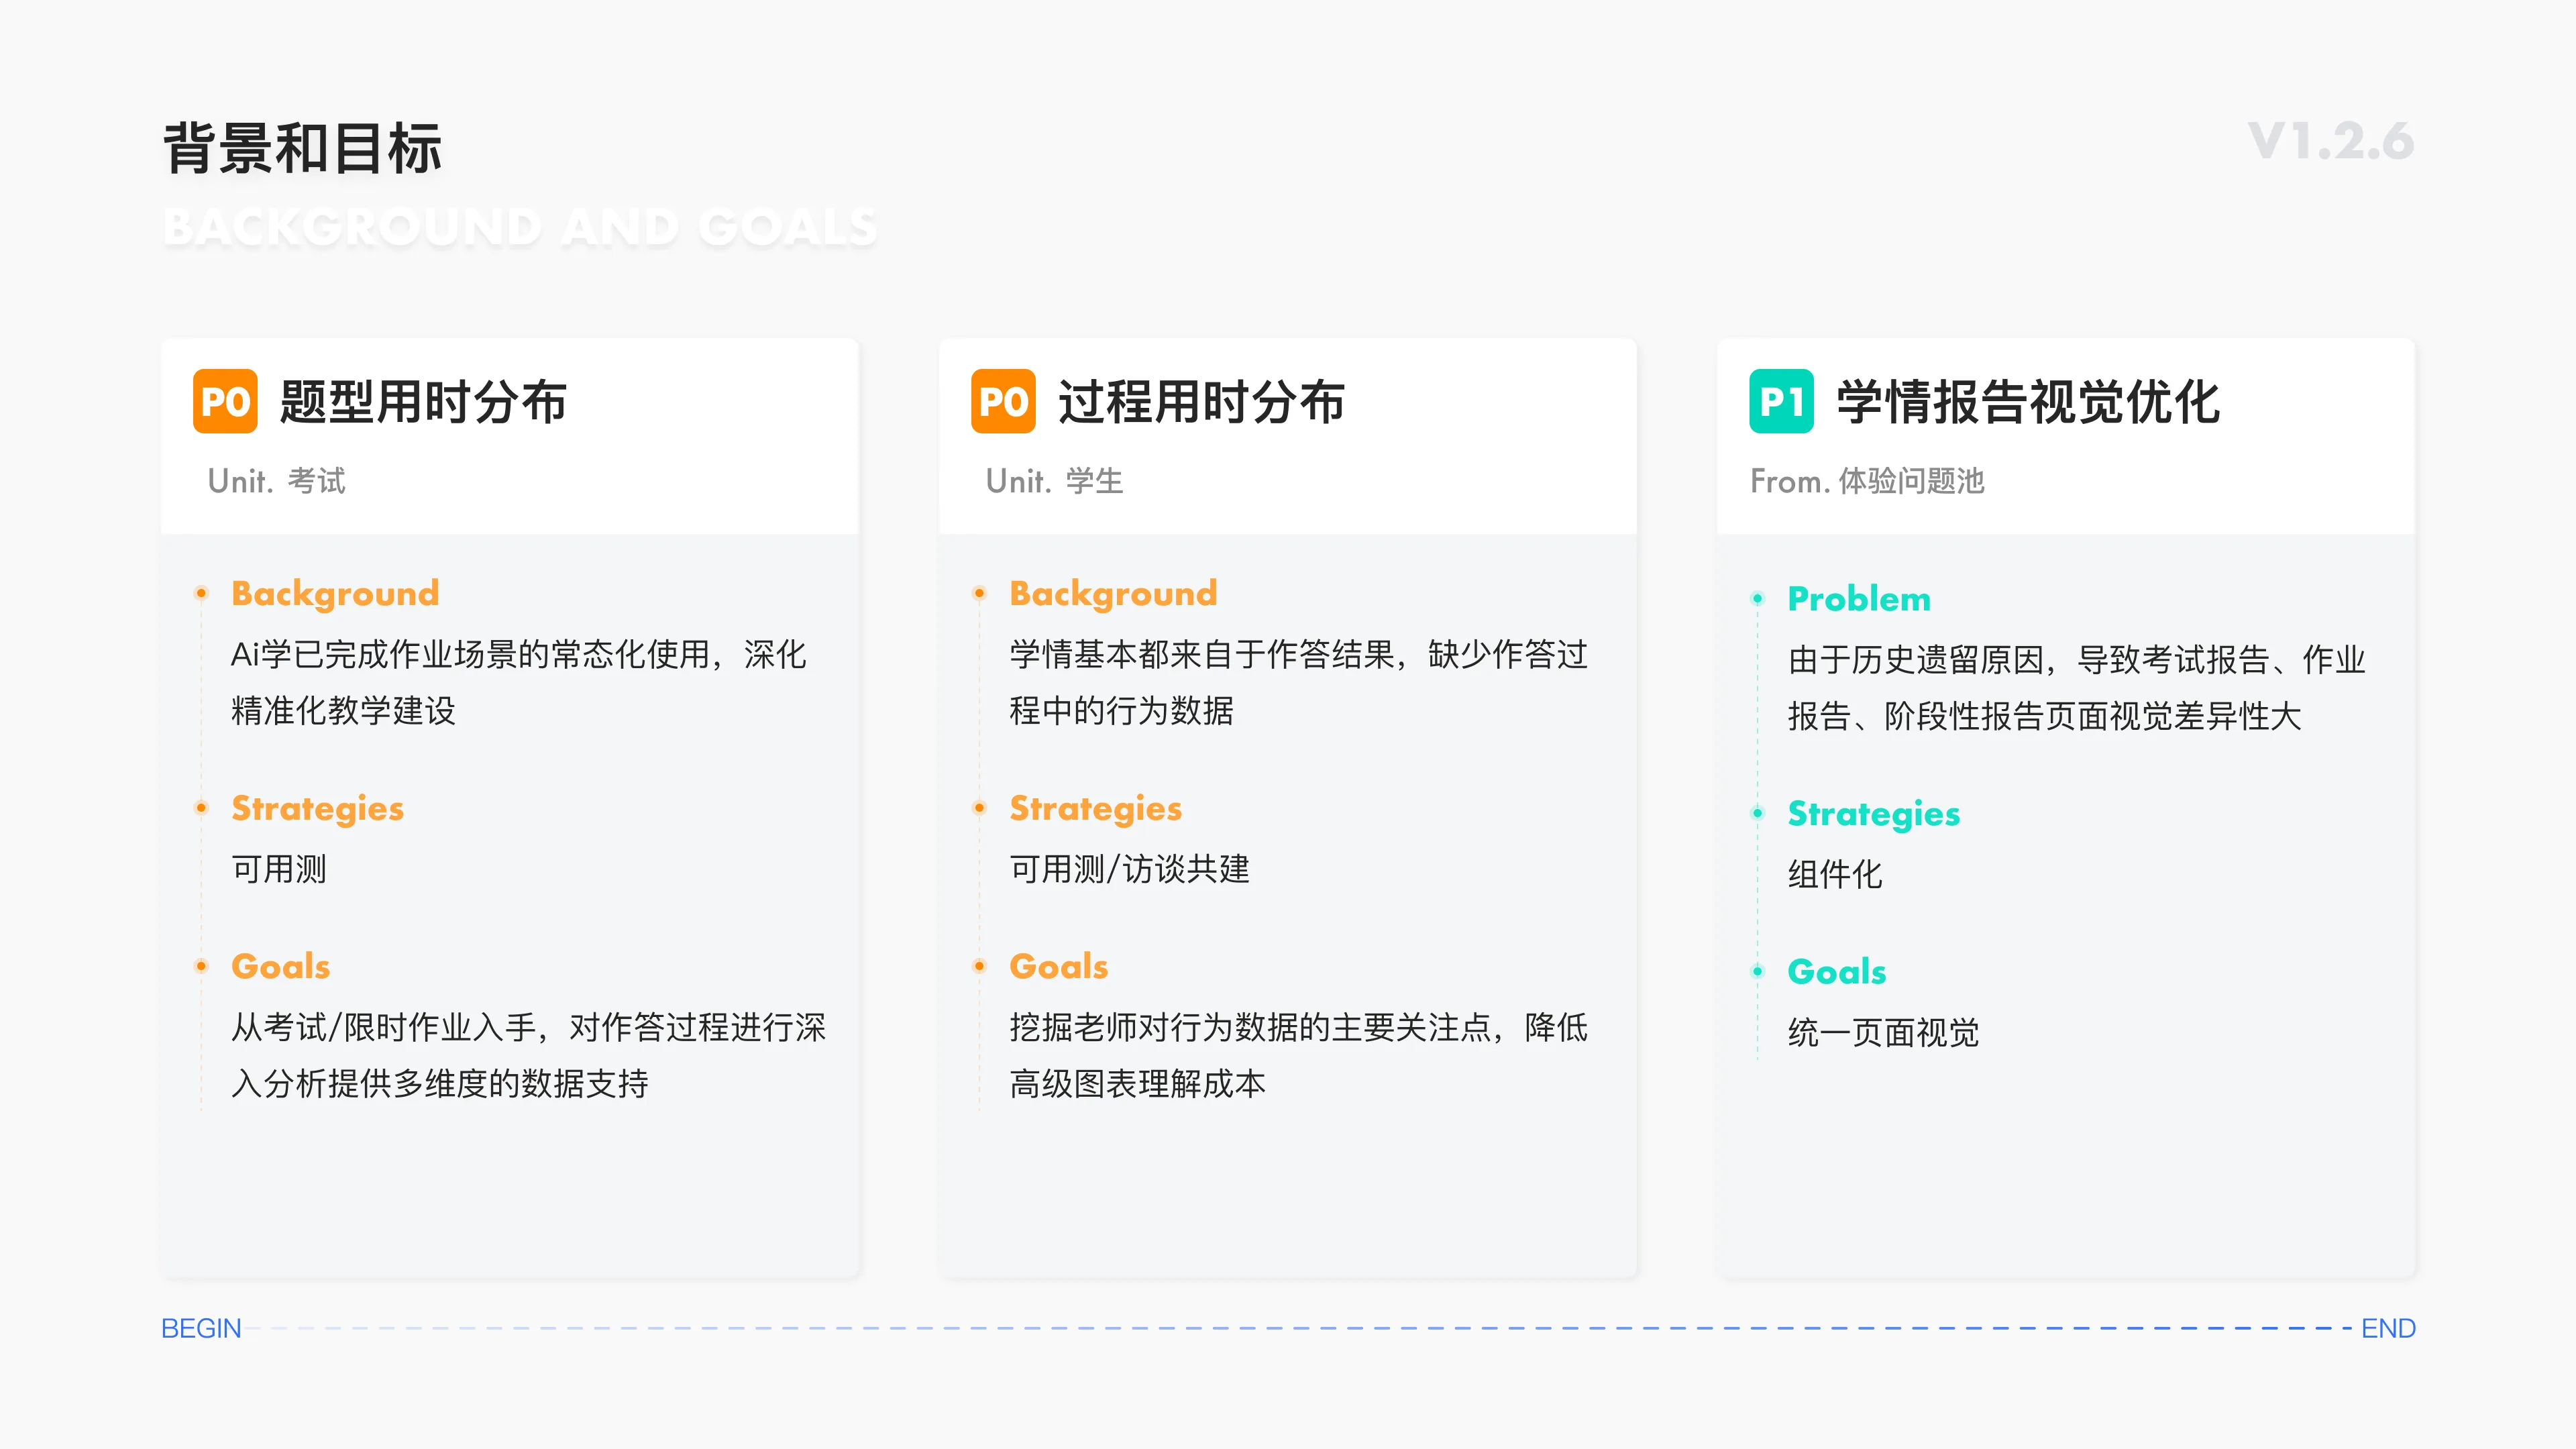Click the END label on the timeline

tap(2388, 1328)
